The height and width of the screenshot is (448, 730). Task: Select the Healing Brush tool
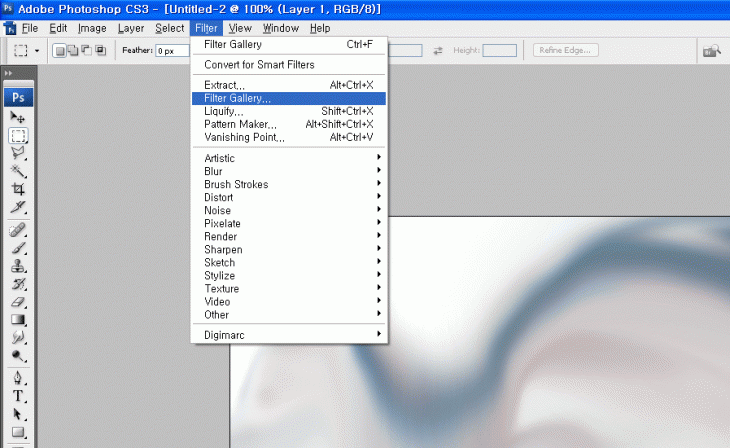(18, 230)
